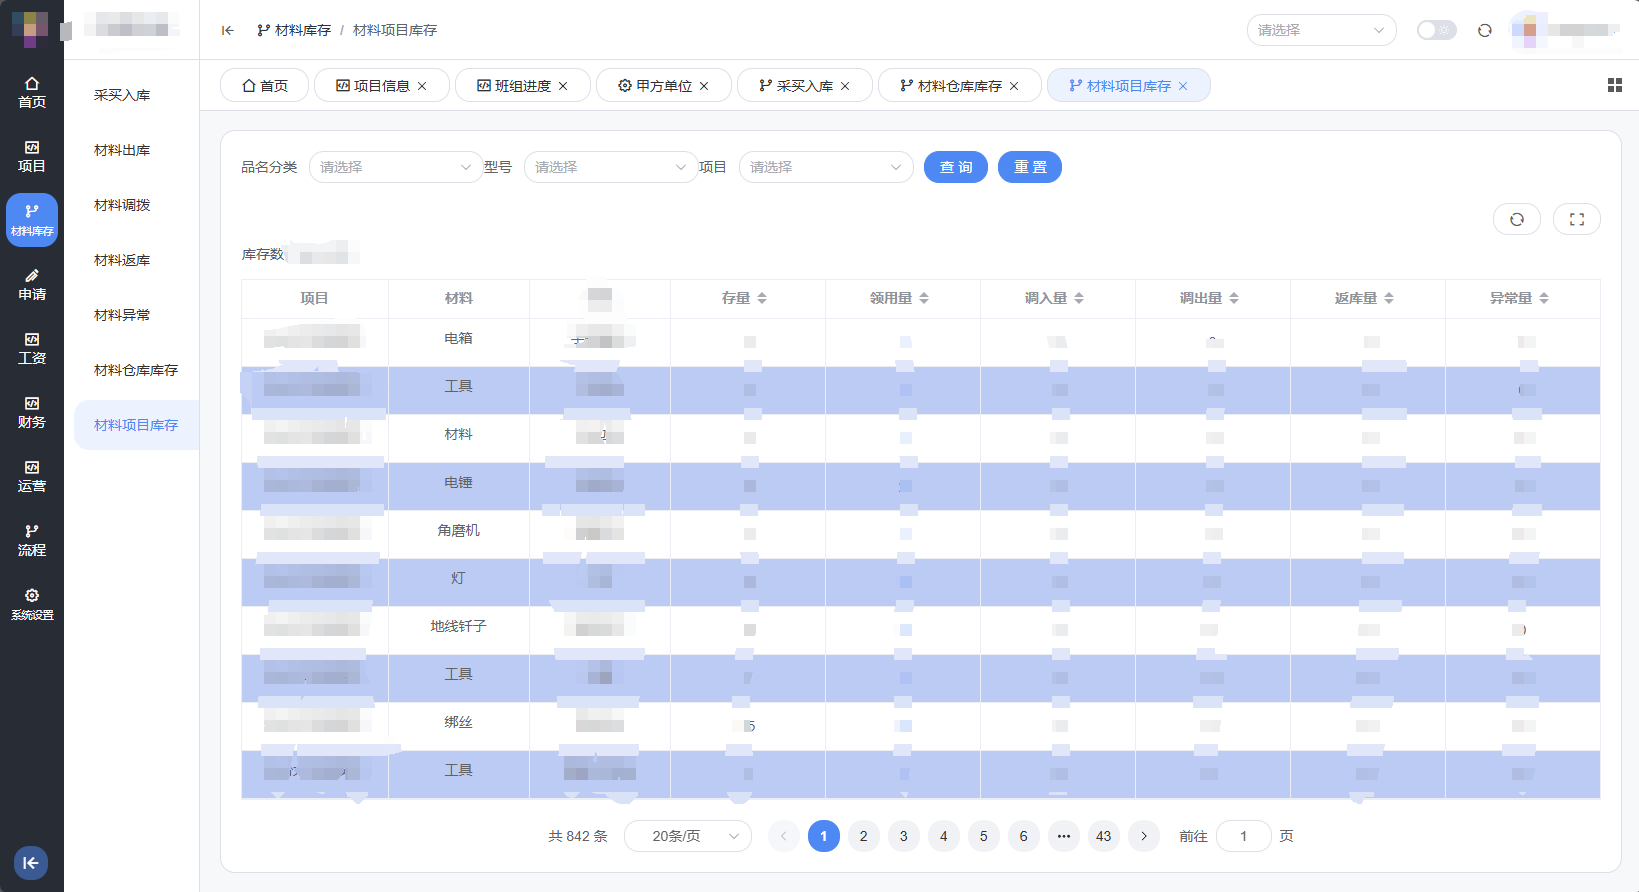Viewport: 1639px width, 892px height.
Task: Go to page 2
Action: pos(864,836)
